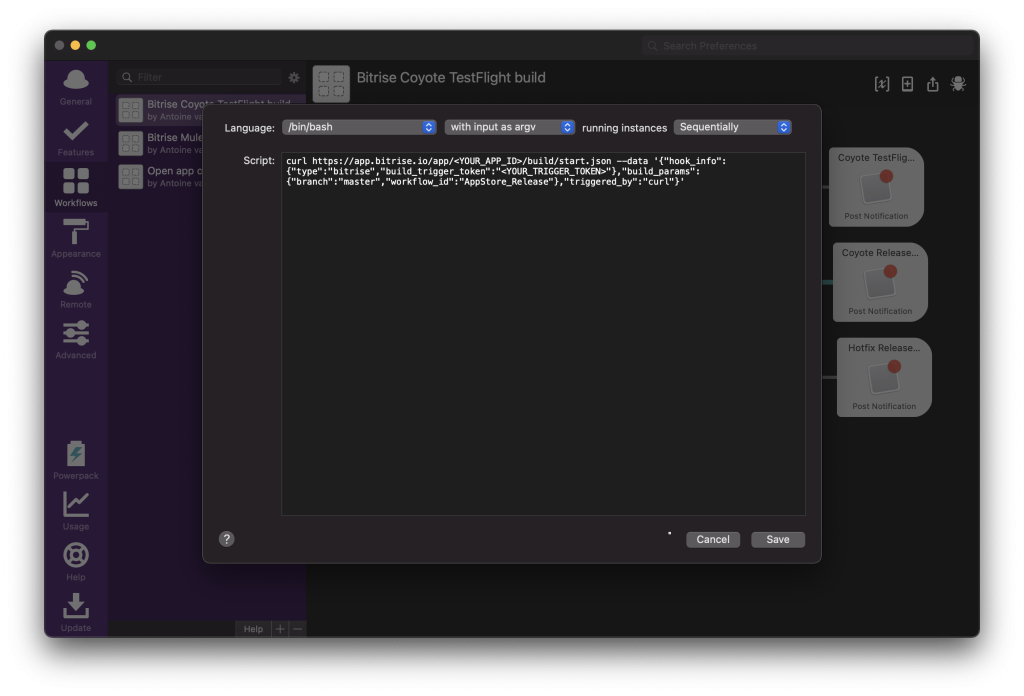The width and height of the screenshot is (1024, 696).
Task: Cancel editing the curl script
Action: pyautogui.click(x=712, y=539)
